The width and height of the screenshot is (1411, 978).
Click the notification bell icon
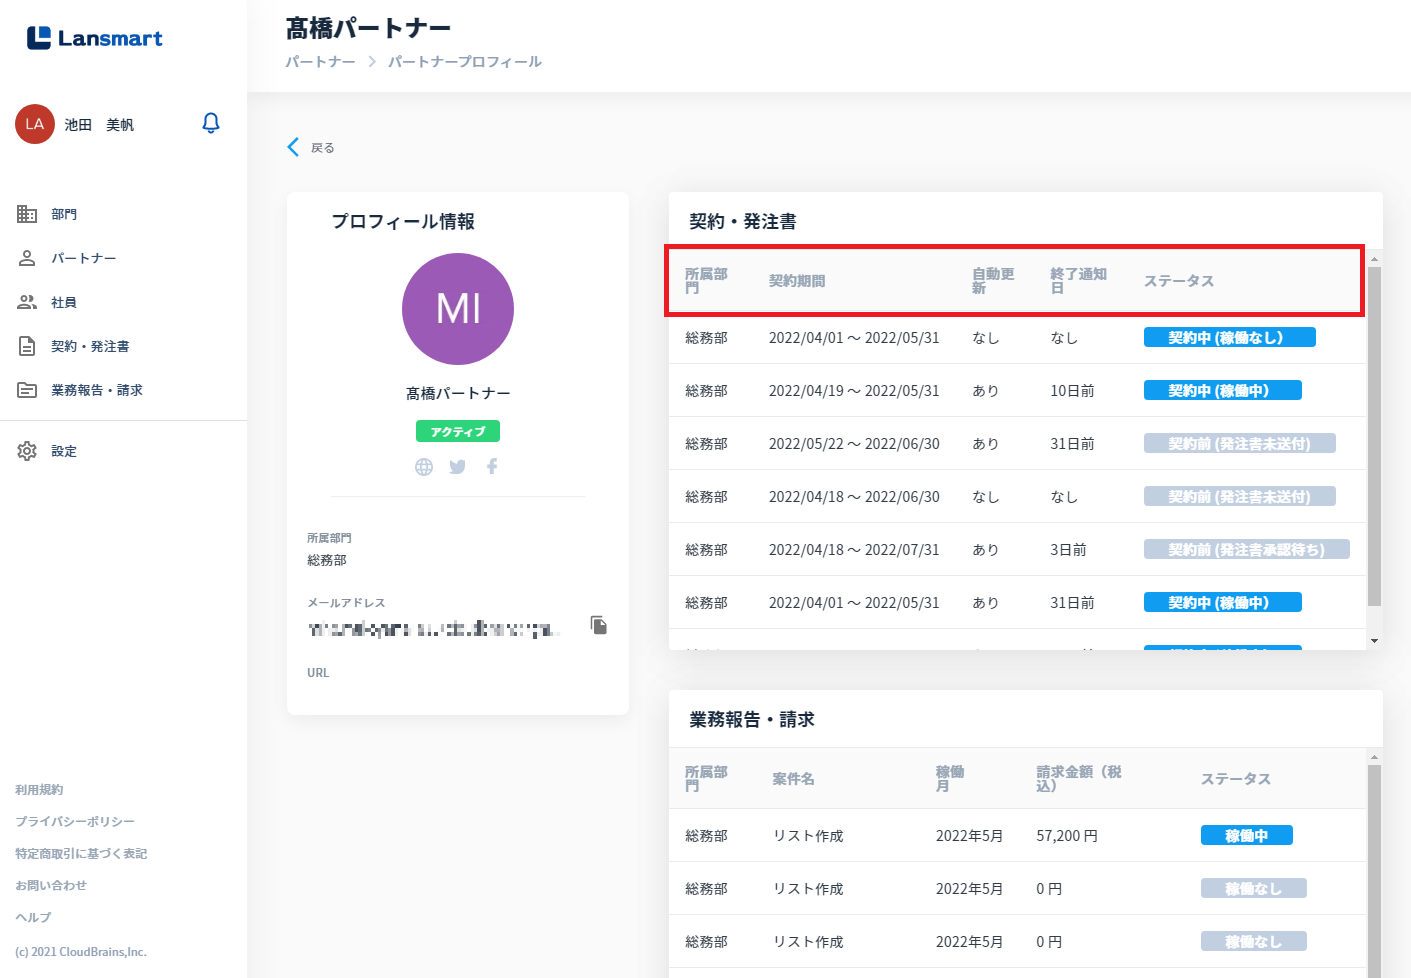click(x=211, y=123)
